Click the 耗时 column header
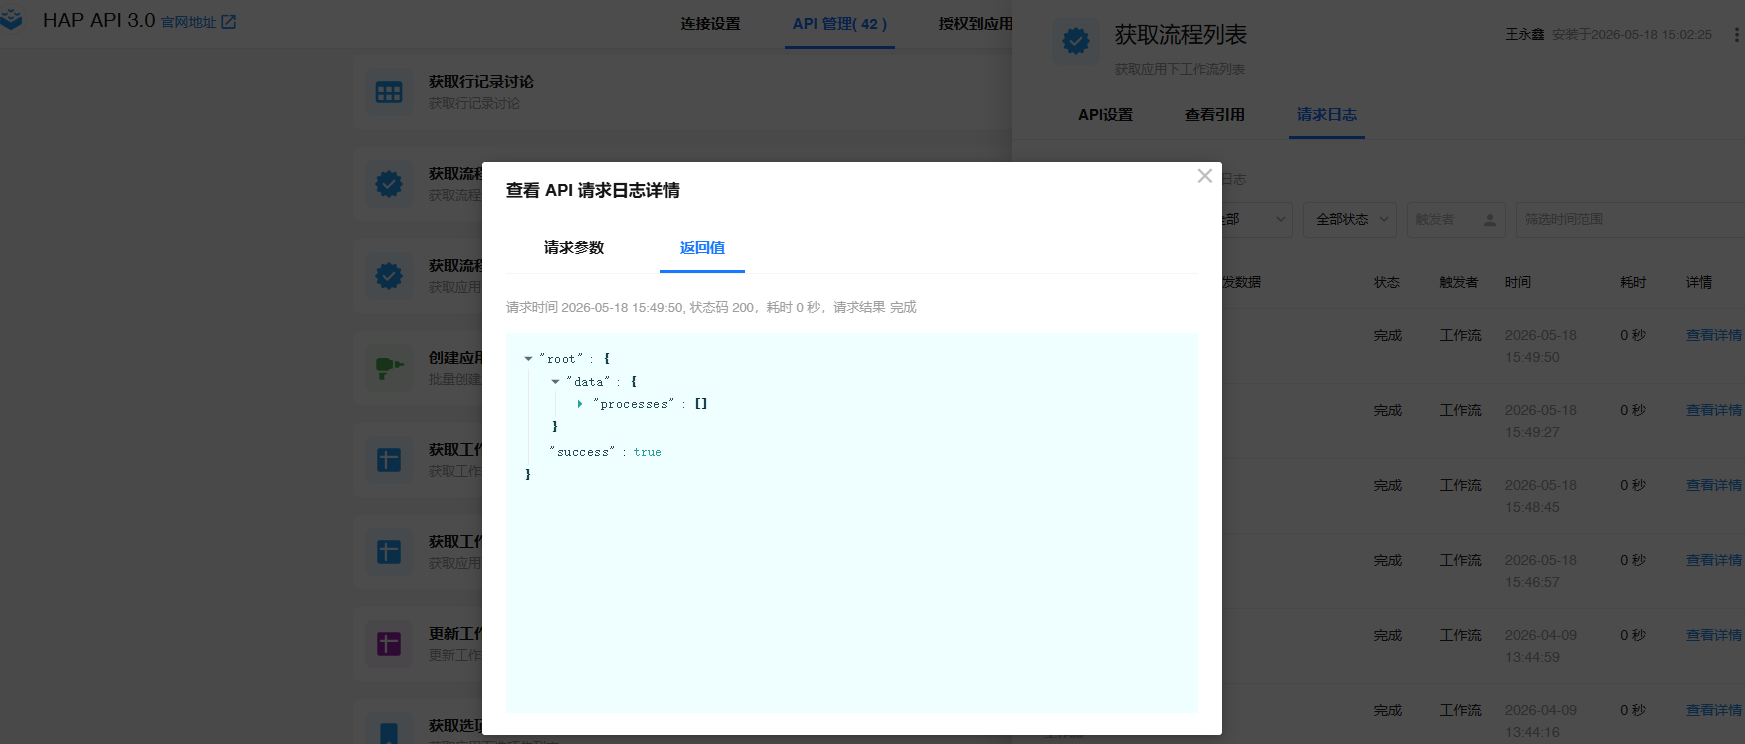This screenshot has height=744, width=1745. [x=1633, y=283]
